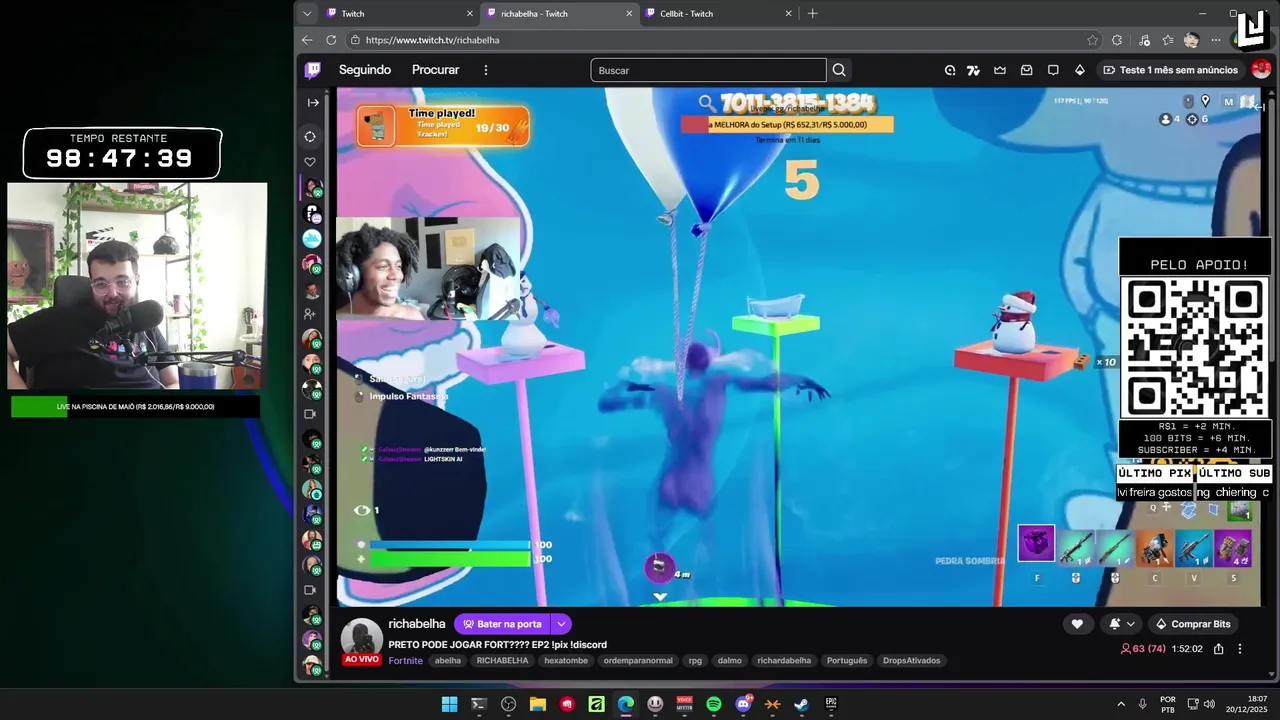Click the browser refresh icon
This screenshot has height=720, width=1280.
pyautogui.click(x=331, y=40)
